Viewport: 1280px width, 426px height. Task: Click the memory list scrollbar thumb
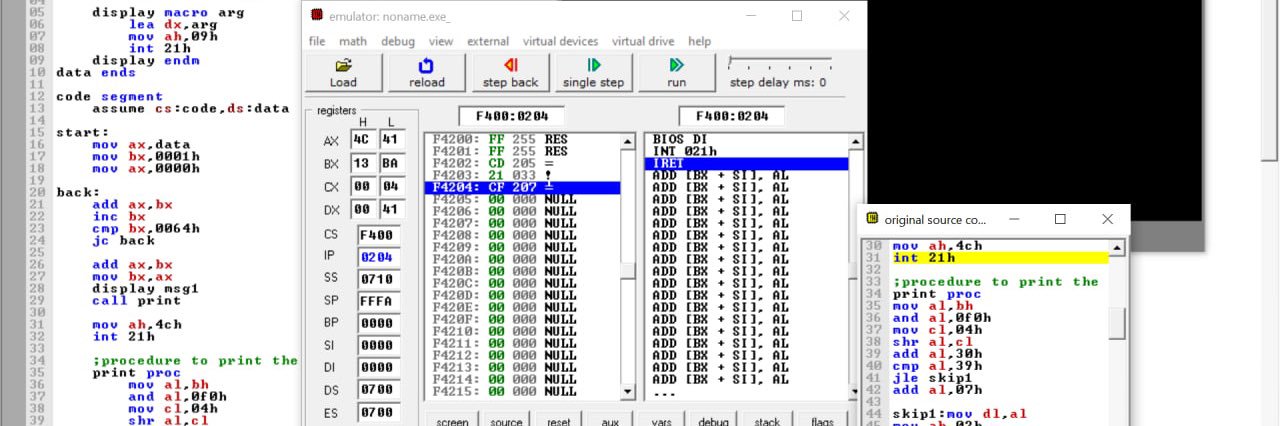pos(628,271)
